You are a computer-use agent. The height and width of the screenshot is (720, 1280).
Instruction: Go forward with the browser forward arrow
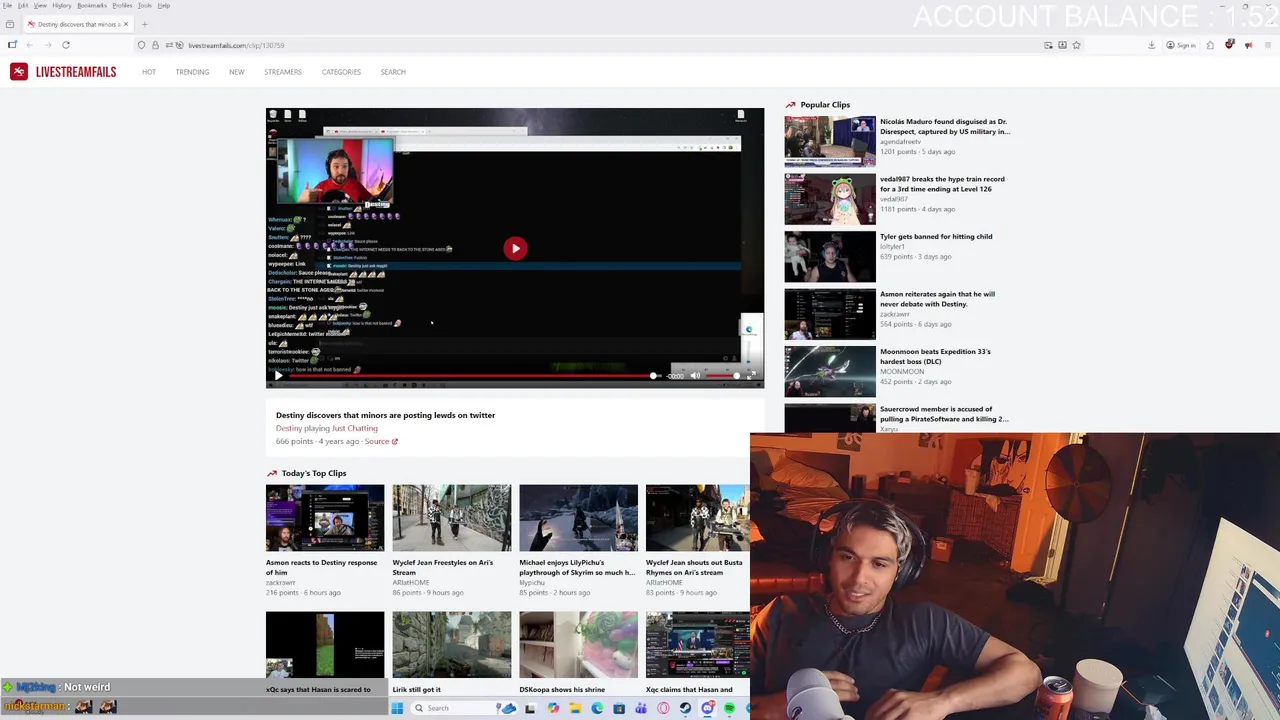[46, 45]
